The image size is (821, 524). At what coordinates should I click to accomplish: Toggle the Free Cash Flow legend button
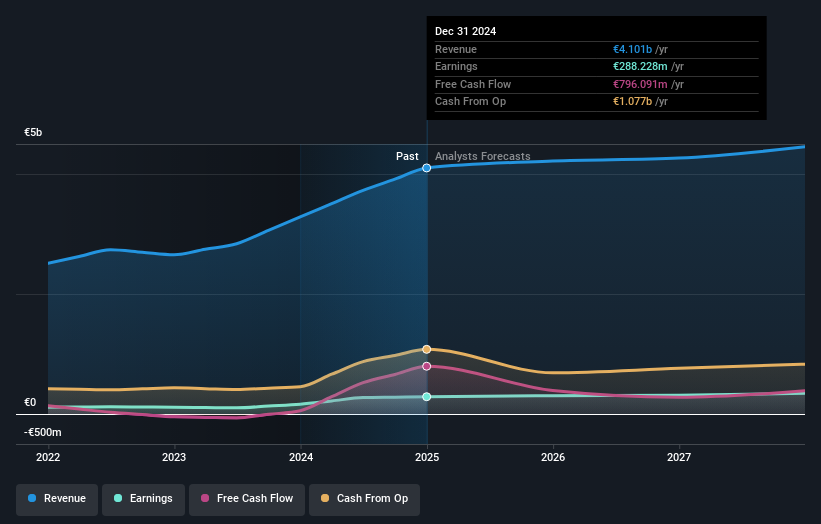[247, 499]
